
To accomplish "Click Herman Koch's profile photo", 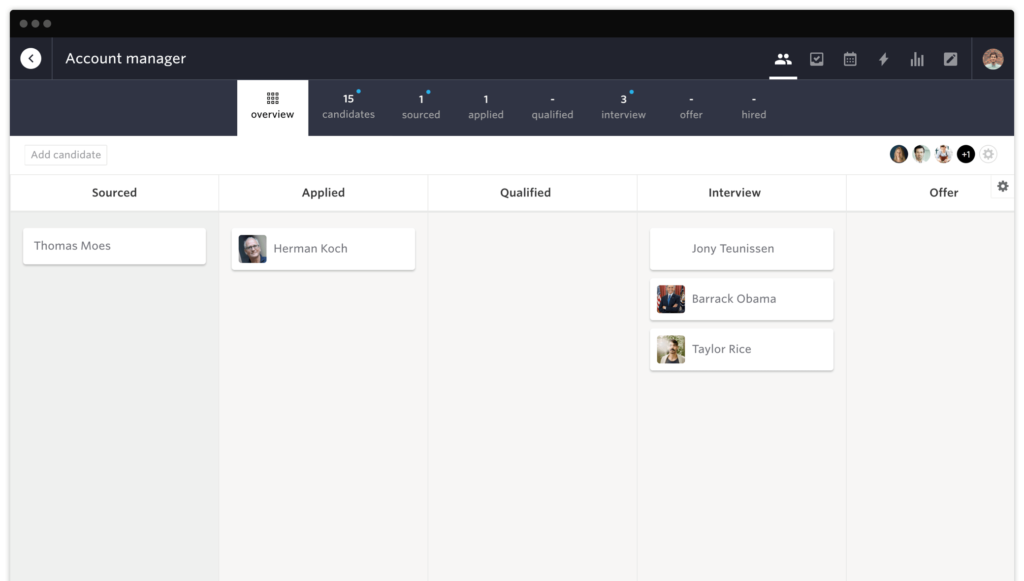I will click(x=252, y=249).
